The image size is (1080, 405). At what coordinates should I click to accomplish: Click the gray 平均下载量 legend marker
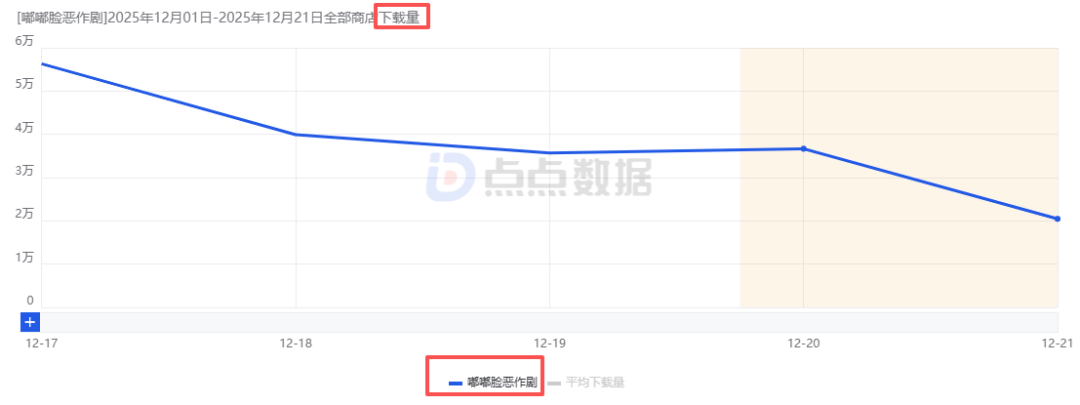554,383
